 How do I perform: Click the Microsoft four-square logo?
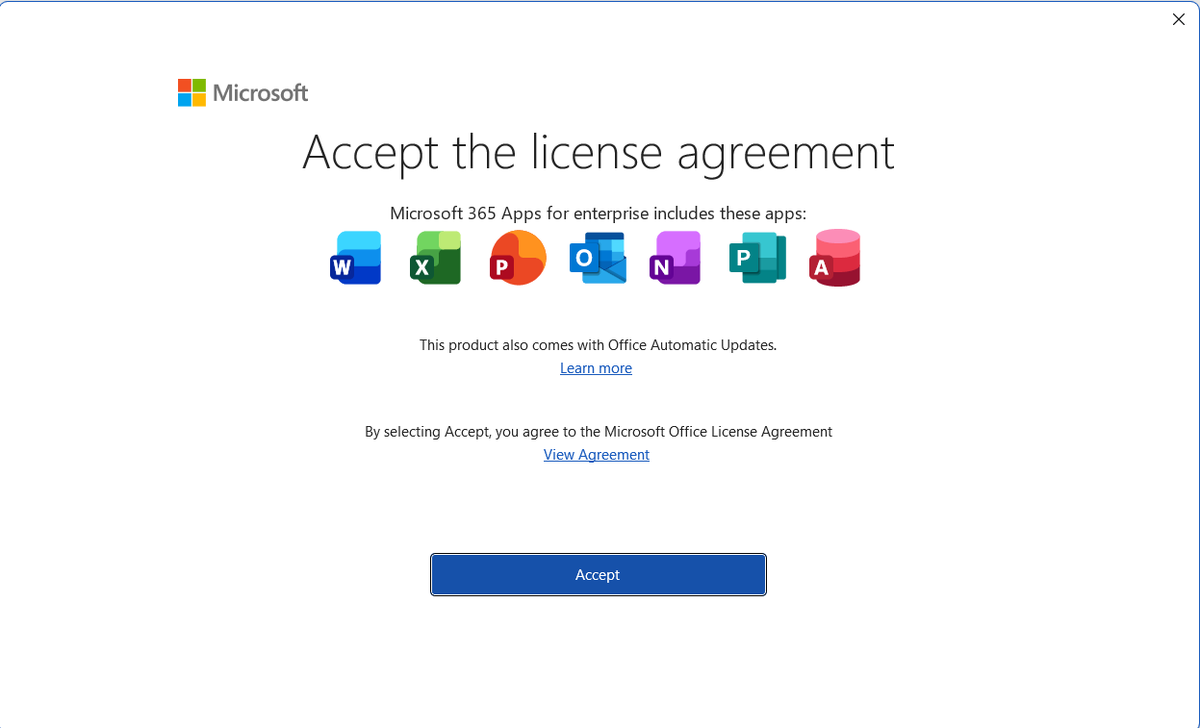click(x=191, y=93)
